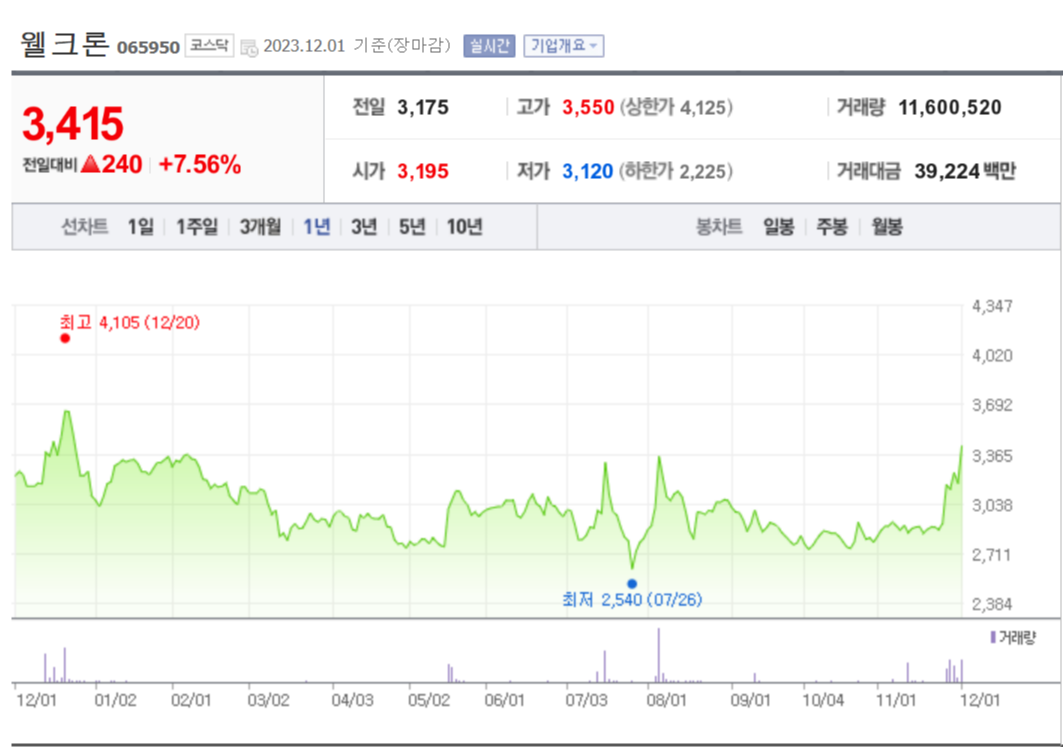The image size is (1063, 747).
Task: Click the 상한가 4,125 text
Action: point(676,108)
